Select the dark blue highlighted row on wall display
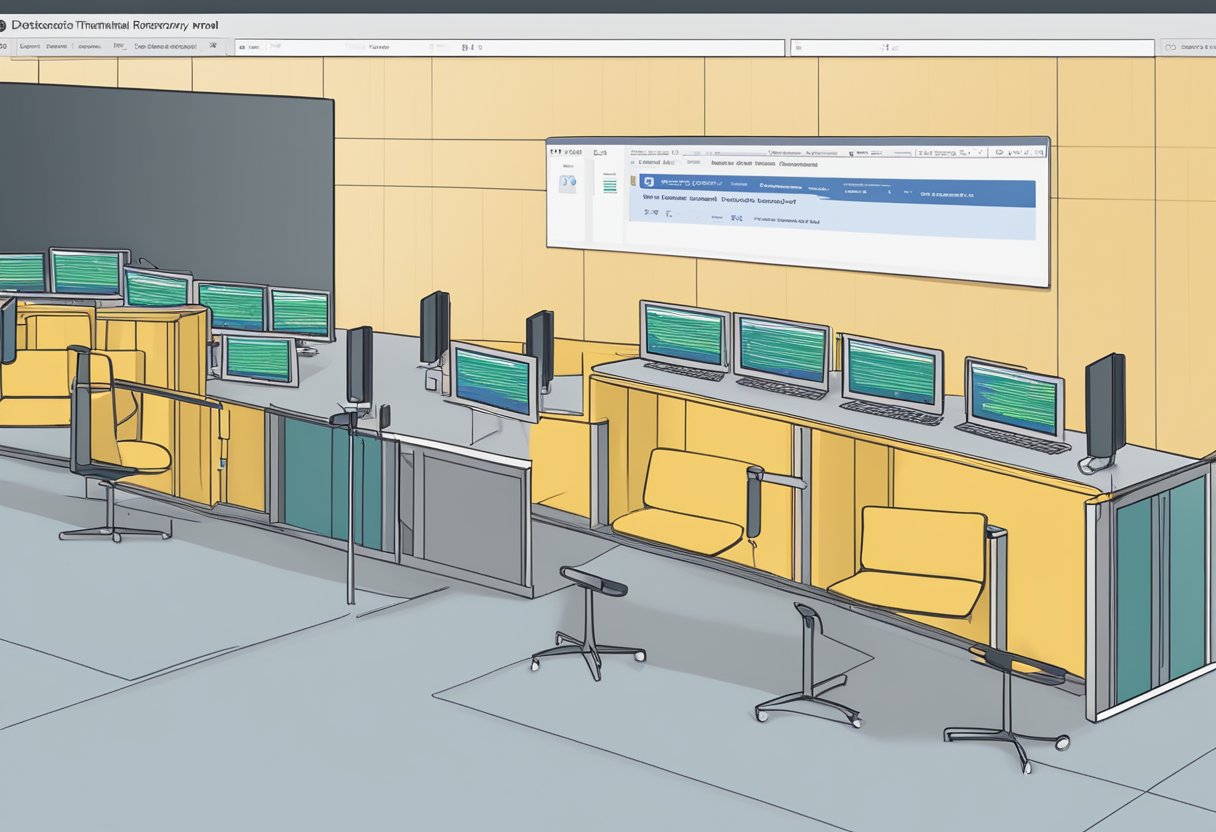 [835, 190]
